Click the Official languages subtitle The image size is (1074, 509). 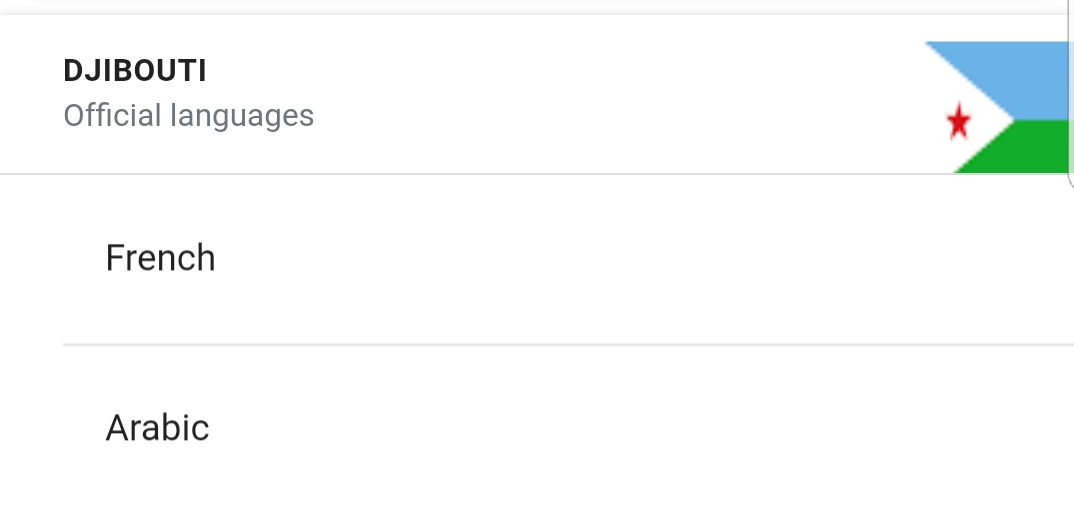pos(188,116)
